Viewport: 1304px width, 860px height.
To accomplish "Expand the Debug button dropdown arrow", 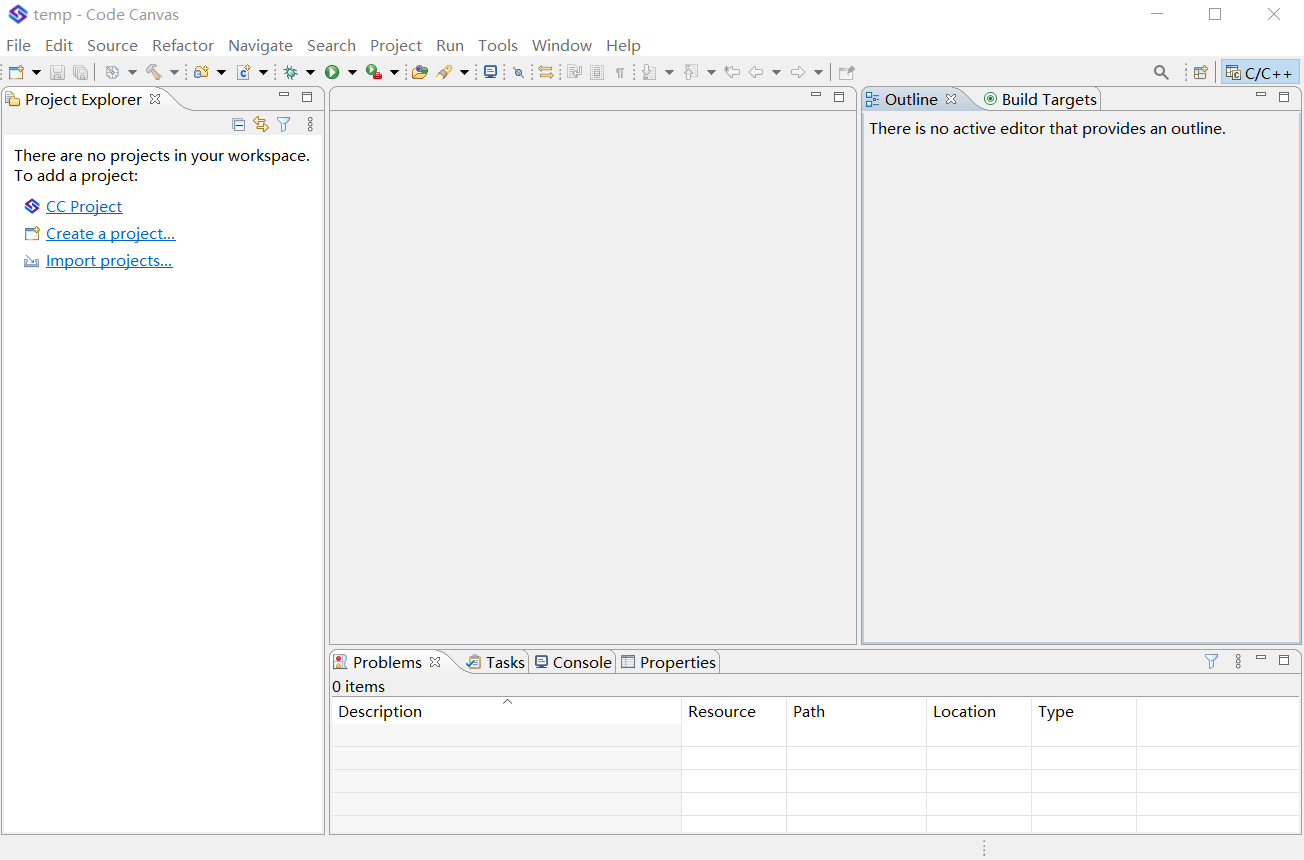I will 310,72.
